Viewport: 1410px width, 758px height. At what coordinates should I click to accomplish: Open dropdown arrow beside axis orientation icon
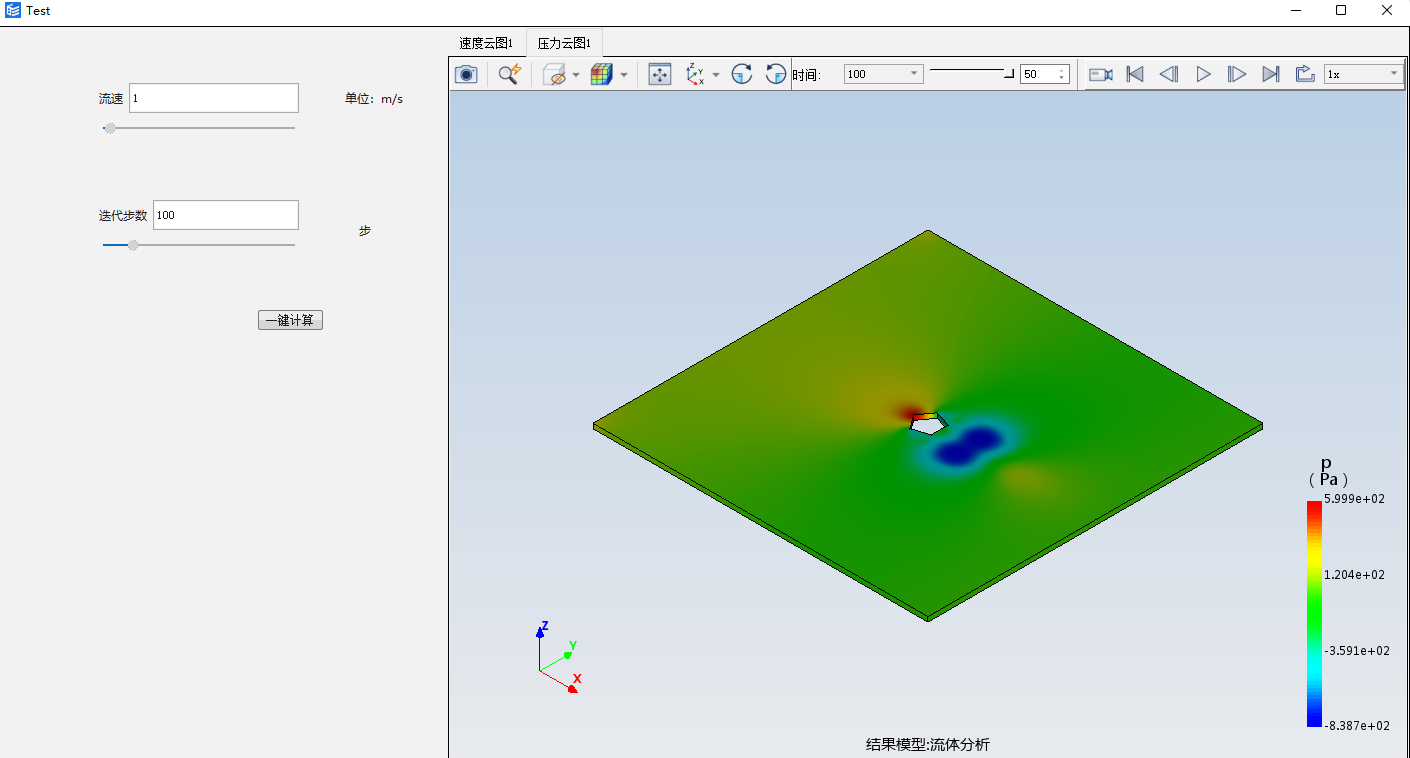click(x=716, y=75)
